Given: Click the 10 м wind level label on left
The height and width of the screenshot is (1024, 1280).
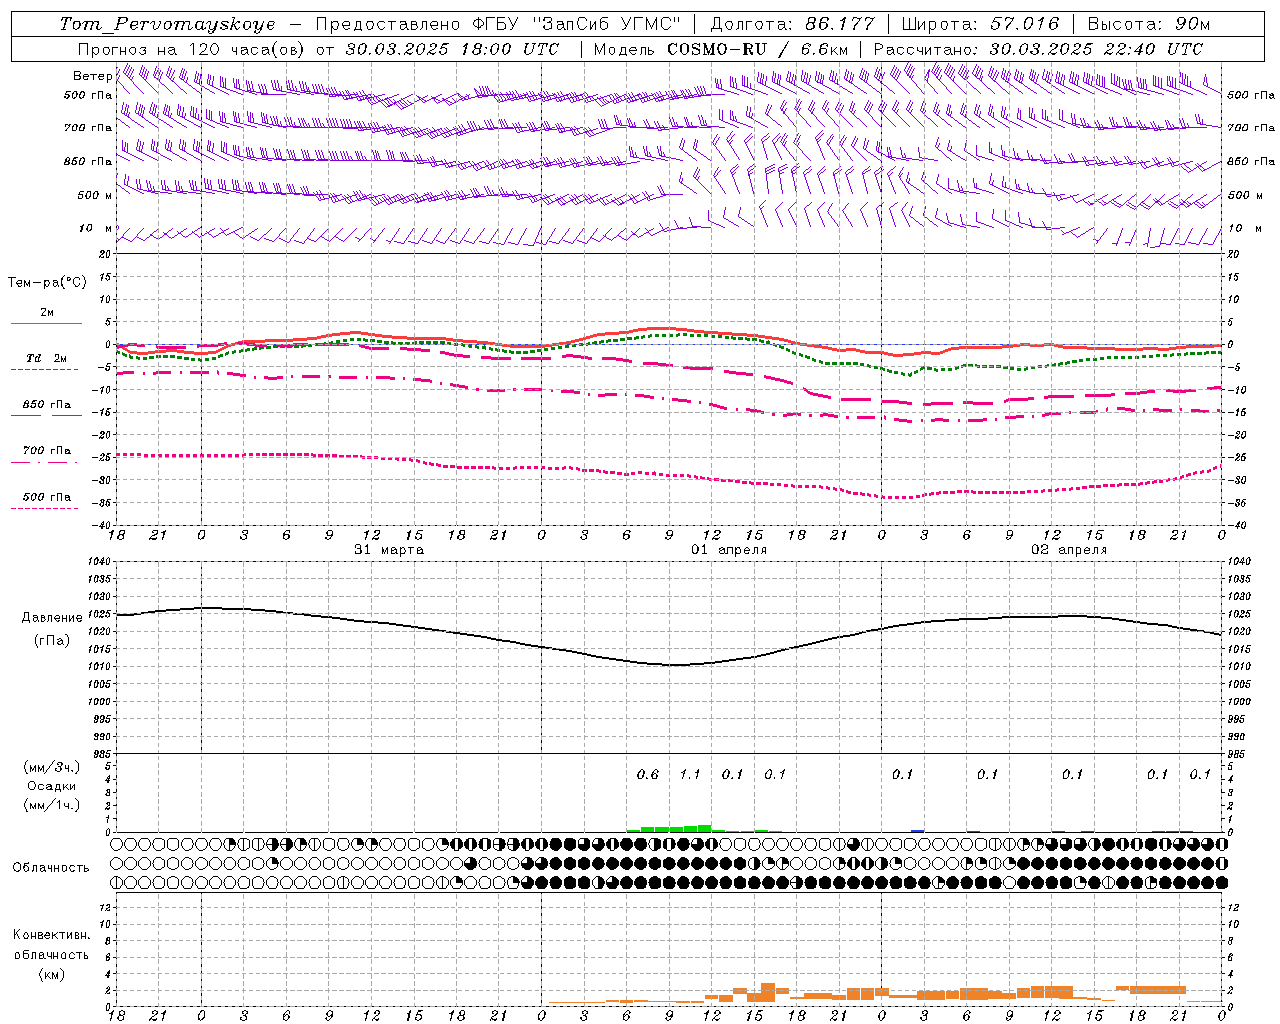Looking at the screenshot, I should point(95,229).
